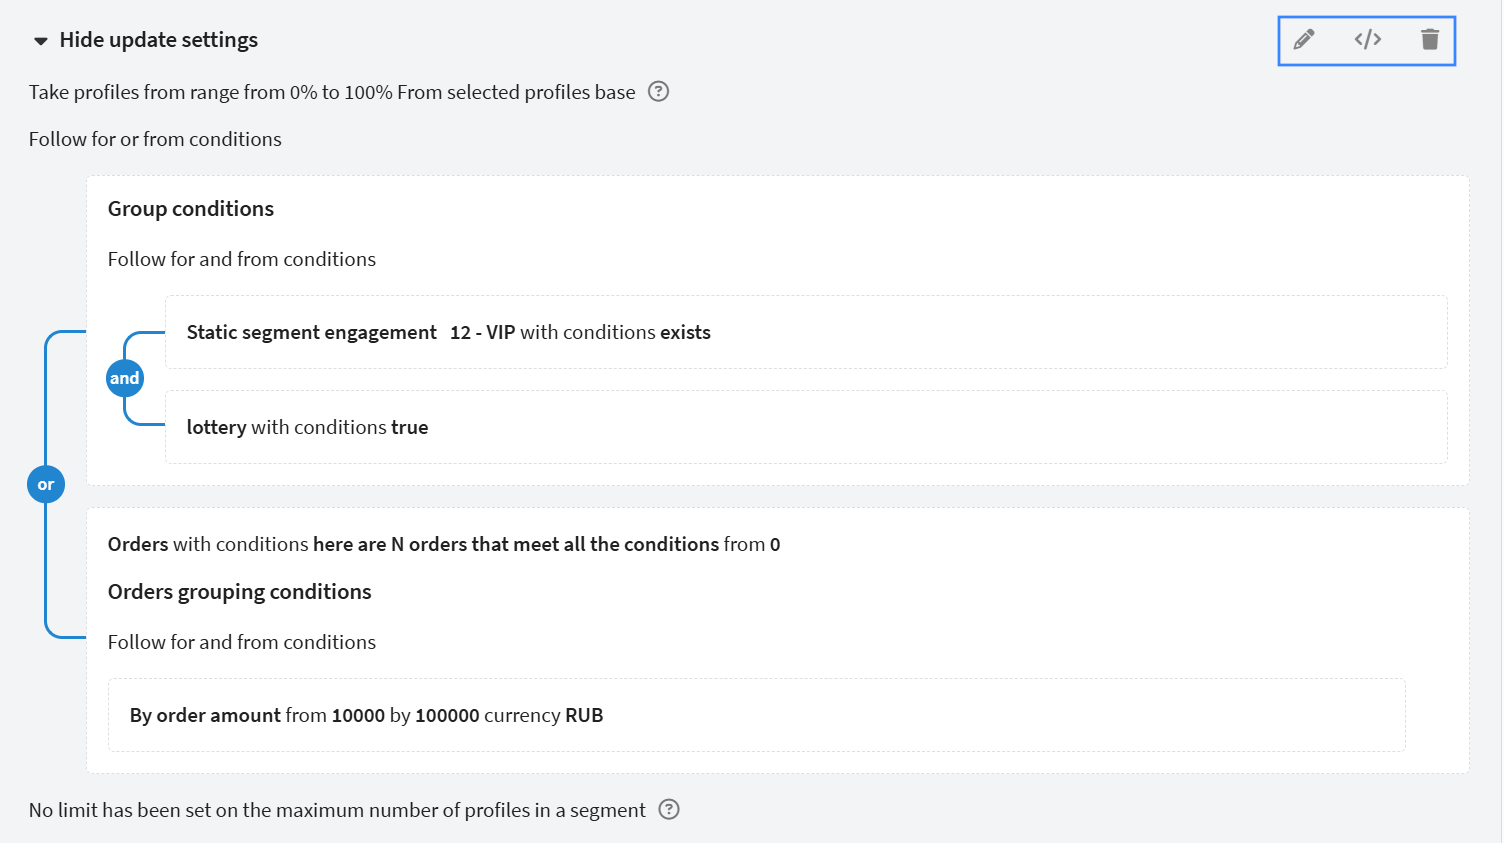Click the "Group conditions" heading
This screenshot has height=843, width=1504.
point(191,209)
